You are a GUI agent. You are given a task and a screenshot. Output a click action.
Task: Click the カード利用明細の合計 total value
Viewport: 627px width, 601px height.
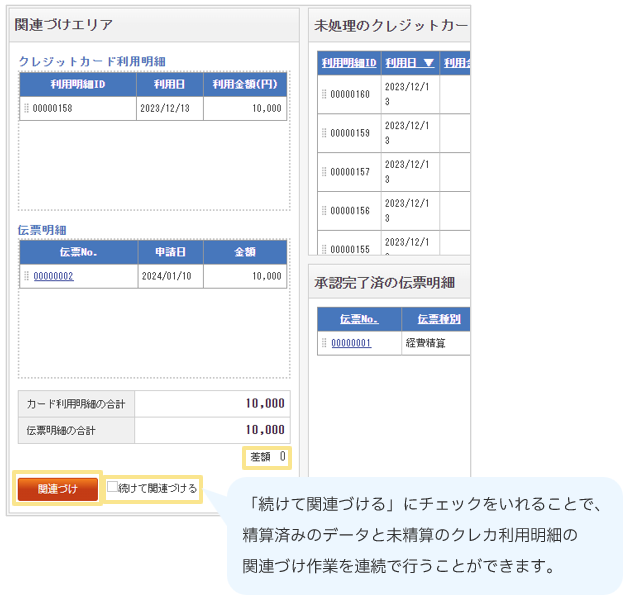point(212,404)
